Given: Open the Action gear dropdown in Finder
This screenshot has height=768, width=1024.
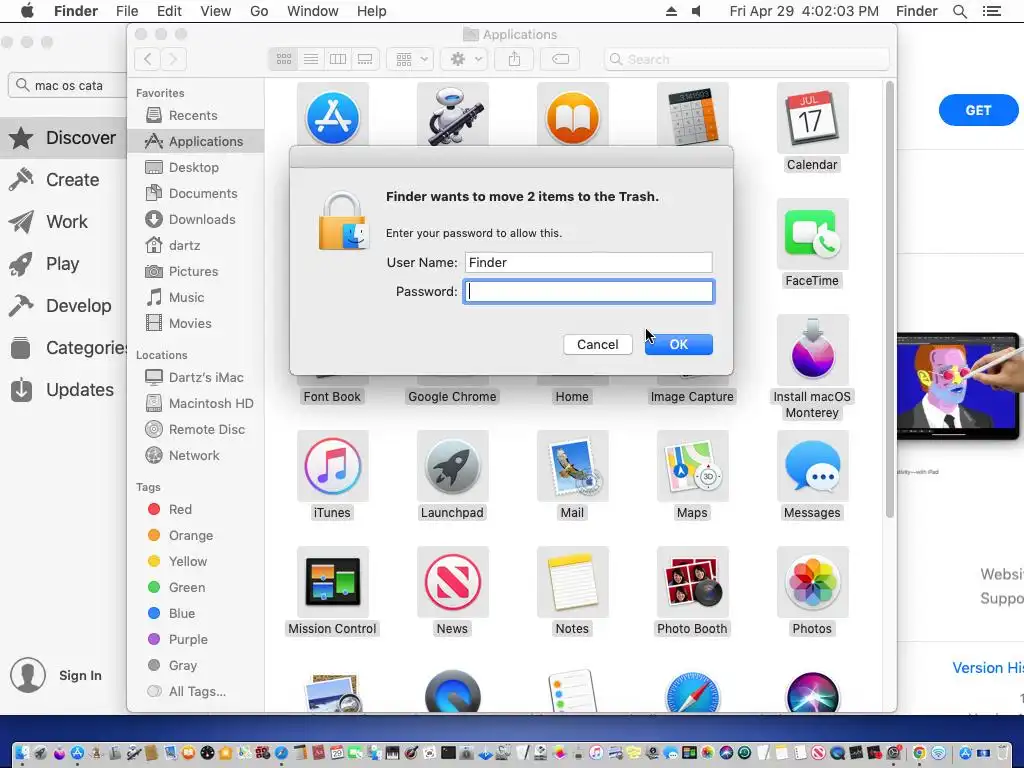Looking at the screenshot, I should coord(464,59).
